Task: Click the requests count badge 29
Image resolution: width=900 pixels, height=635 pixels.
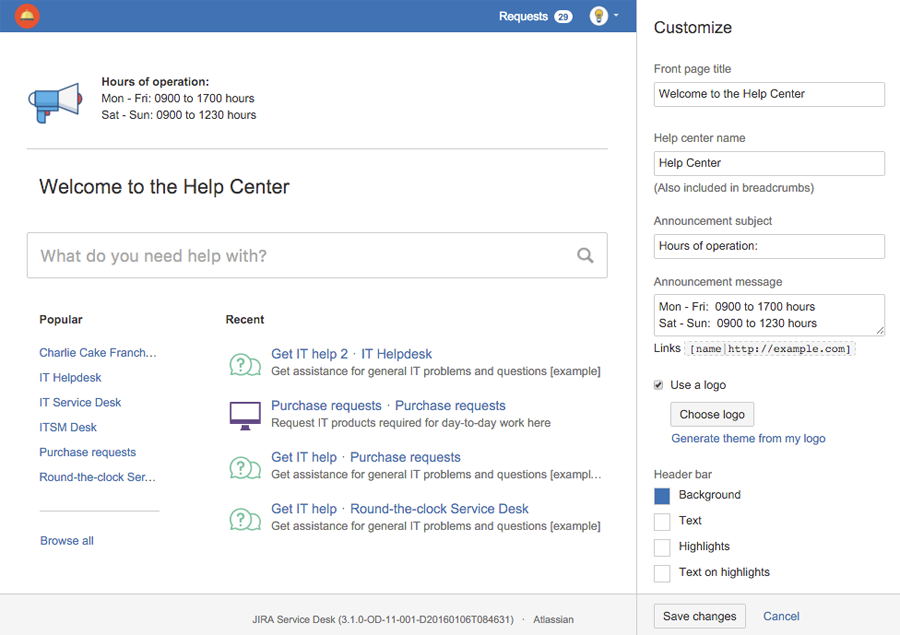Action: (x=563, y=17)
